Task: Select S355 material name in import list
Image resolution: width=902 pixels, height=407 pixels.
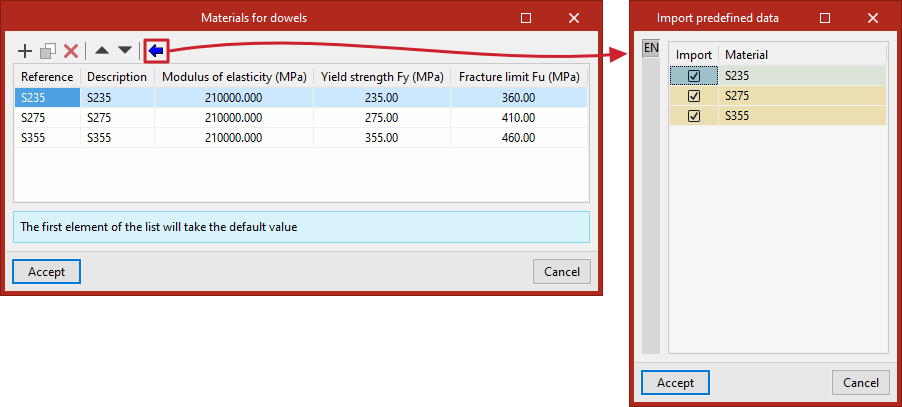Action: (x=802, y=116)
